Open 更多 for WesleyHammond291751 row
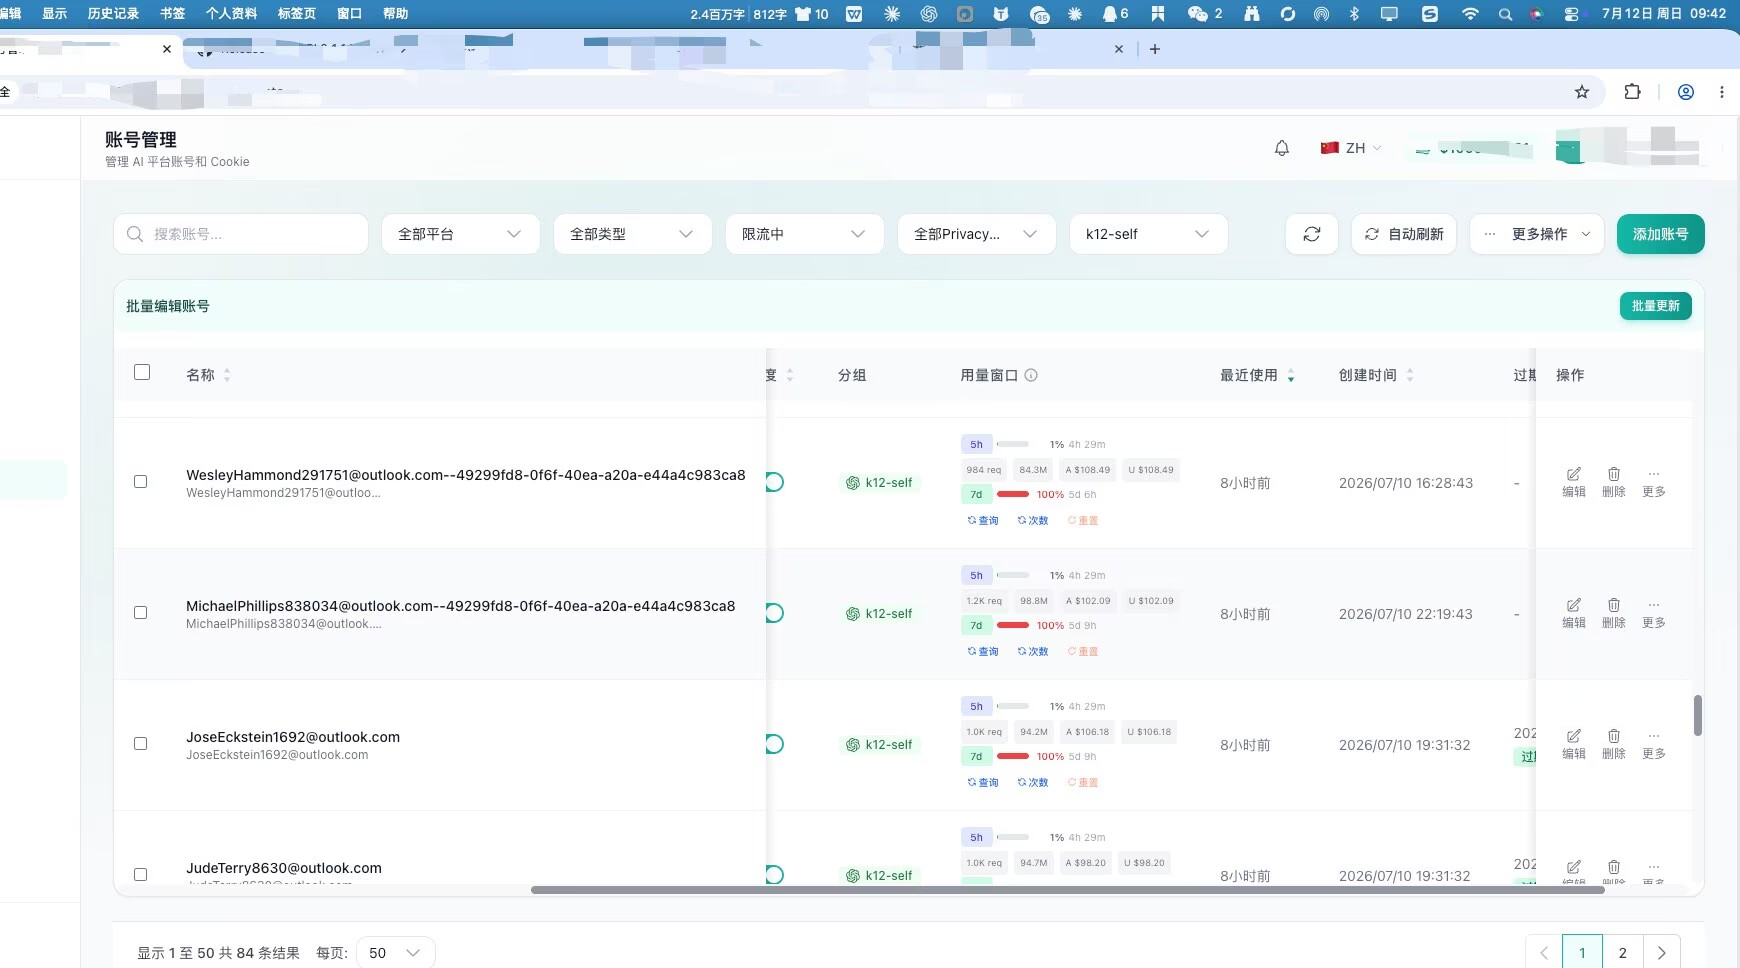1740x968 pixels. point(1653,482)
